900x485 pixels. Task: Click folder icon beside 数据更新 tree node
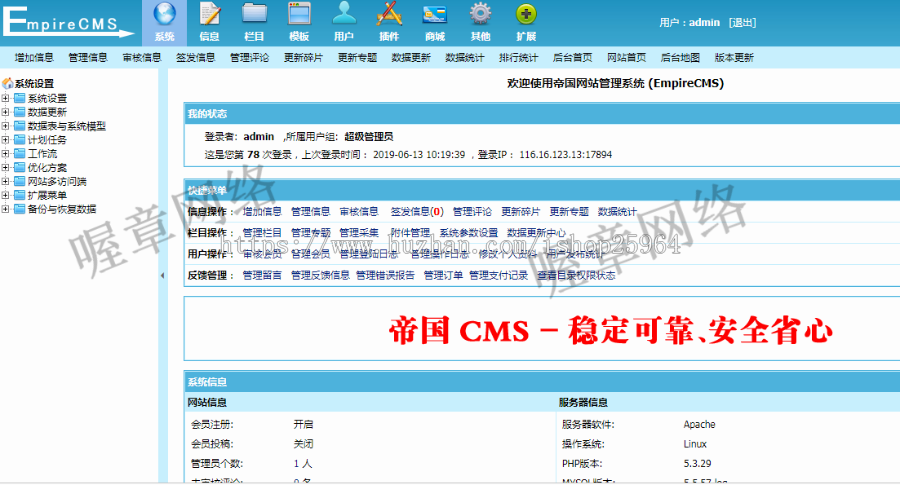[x=20, y=112]
